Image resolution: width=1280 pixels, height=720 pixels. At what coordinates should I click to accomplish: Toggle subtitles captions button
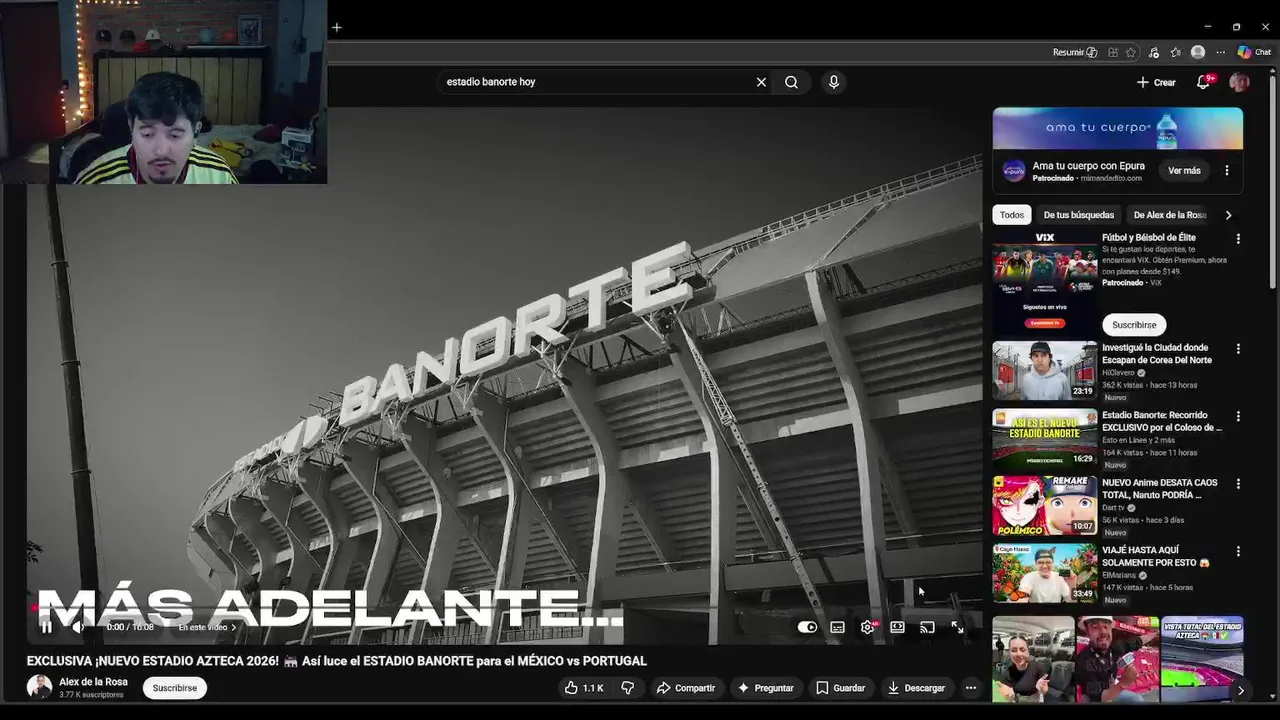point(837,627)
